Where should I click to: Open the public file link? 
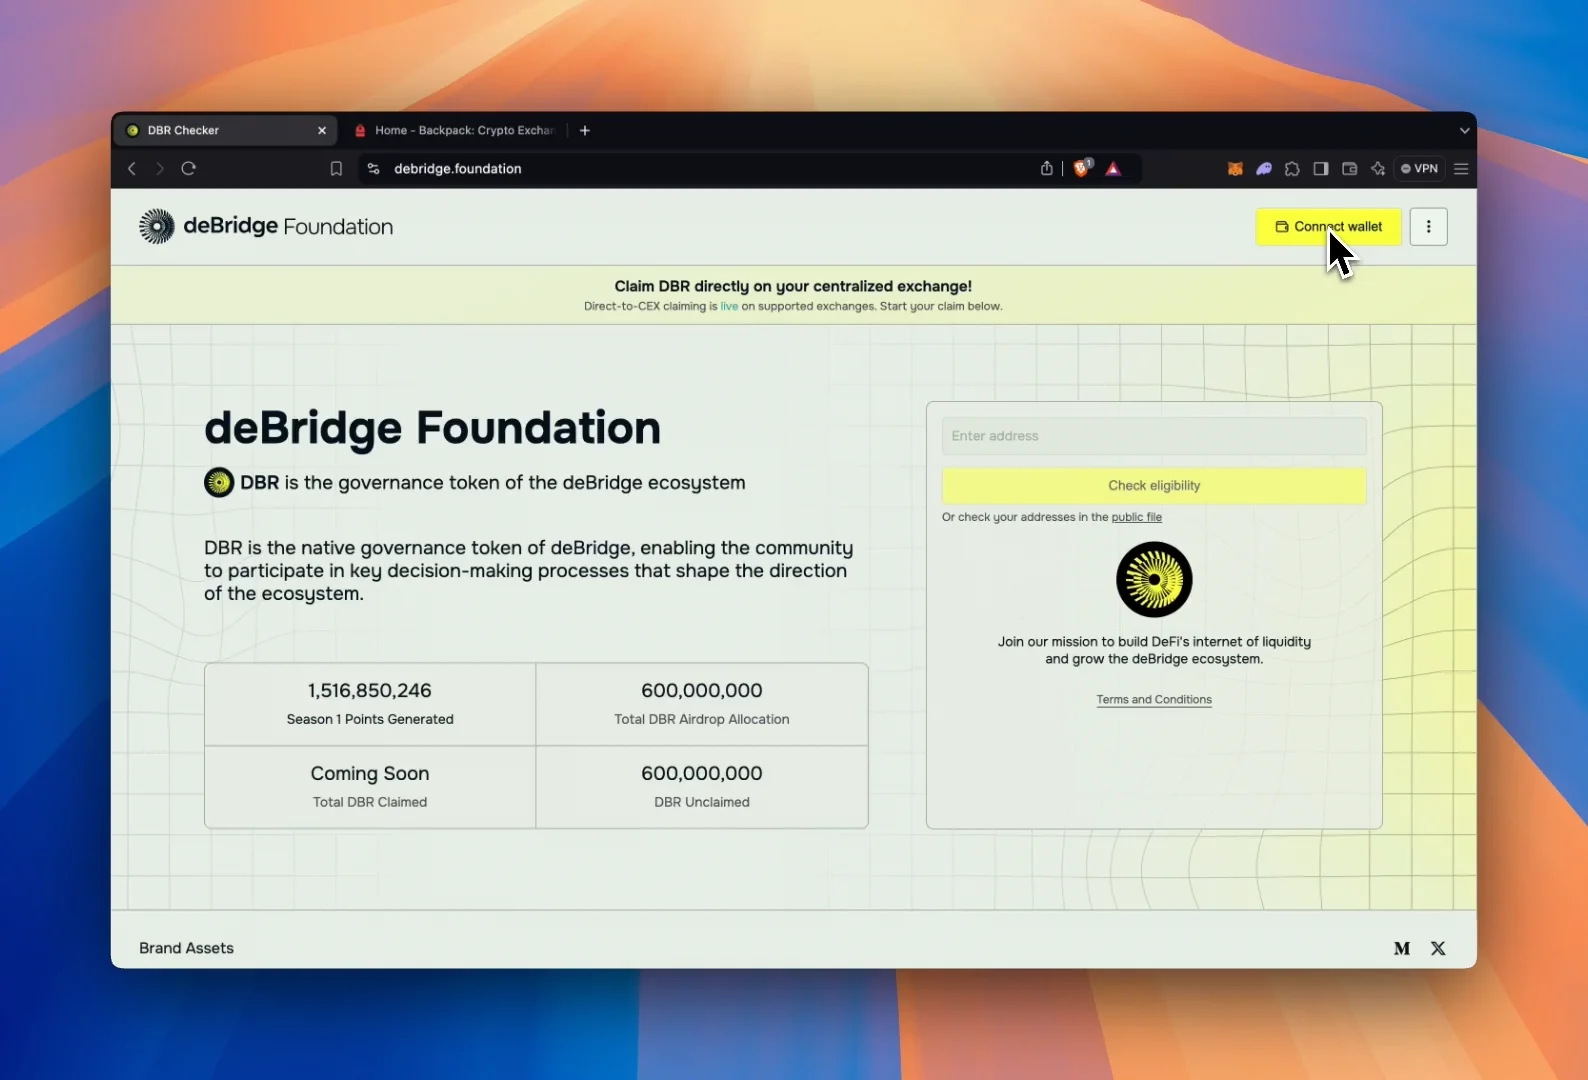click(1136, 518)
